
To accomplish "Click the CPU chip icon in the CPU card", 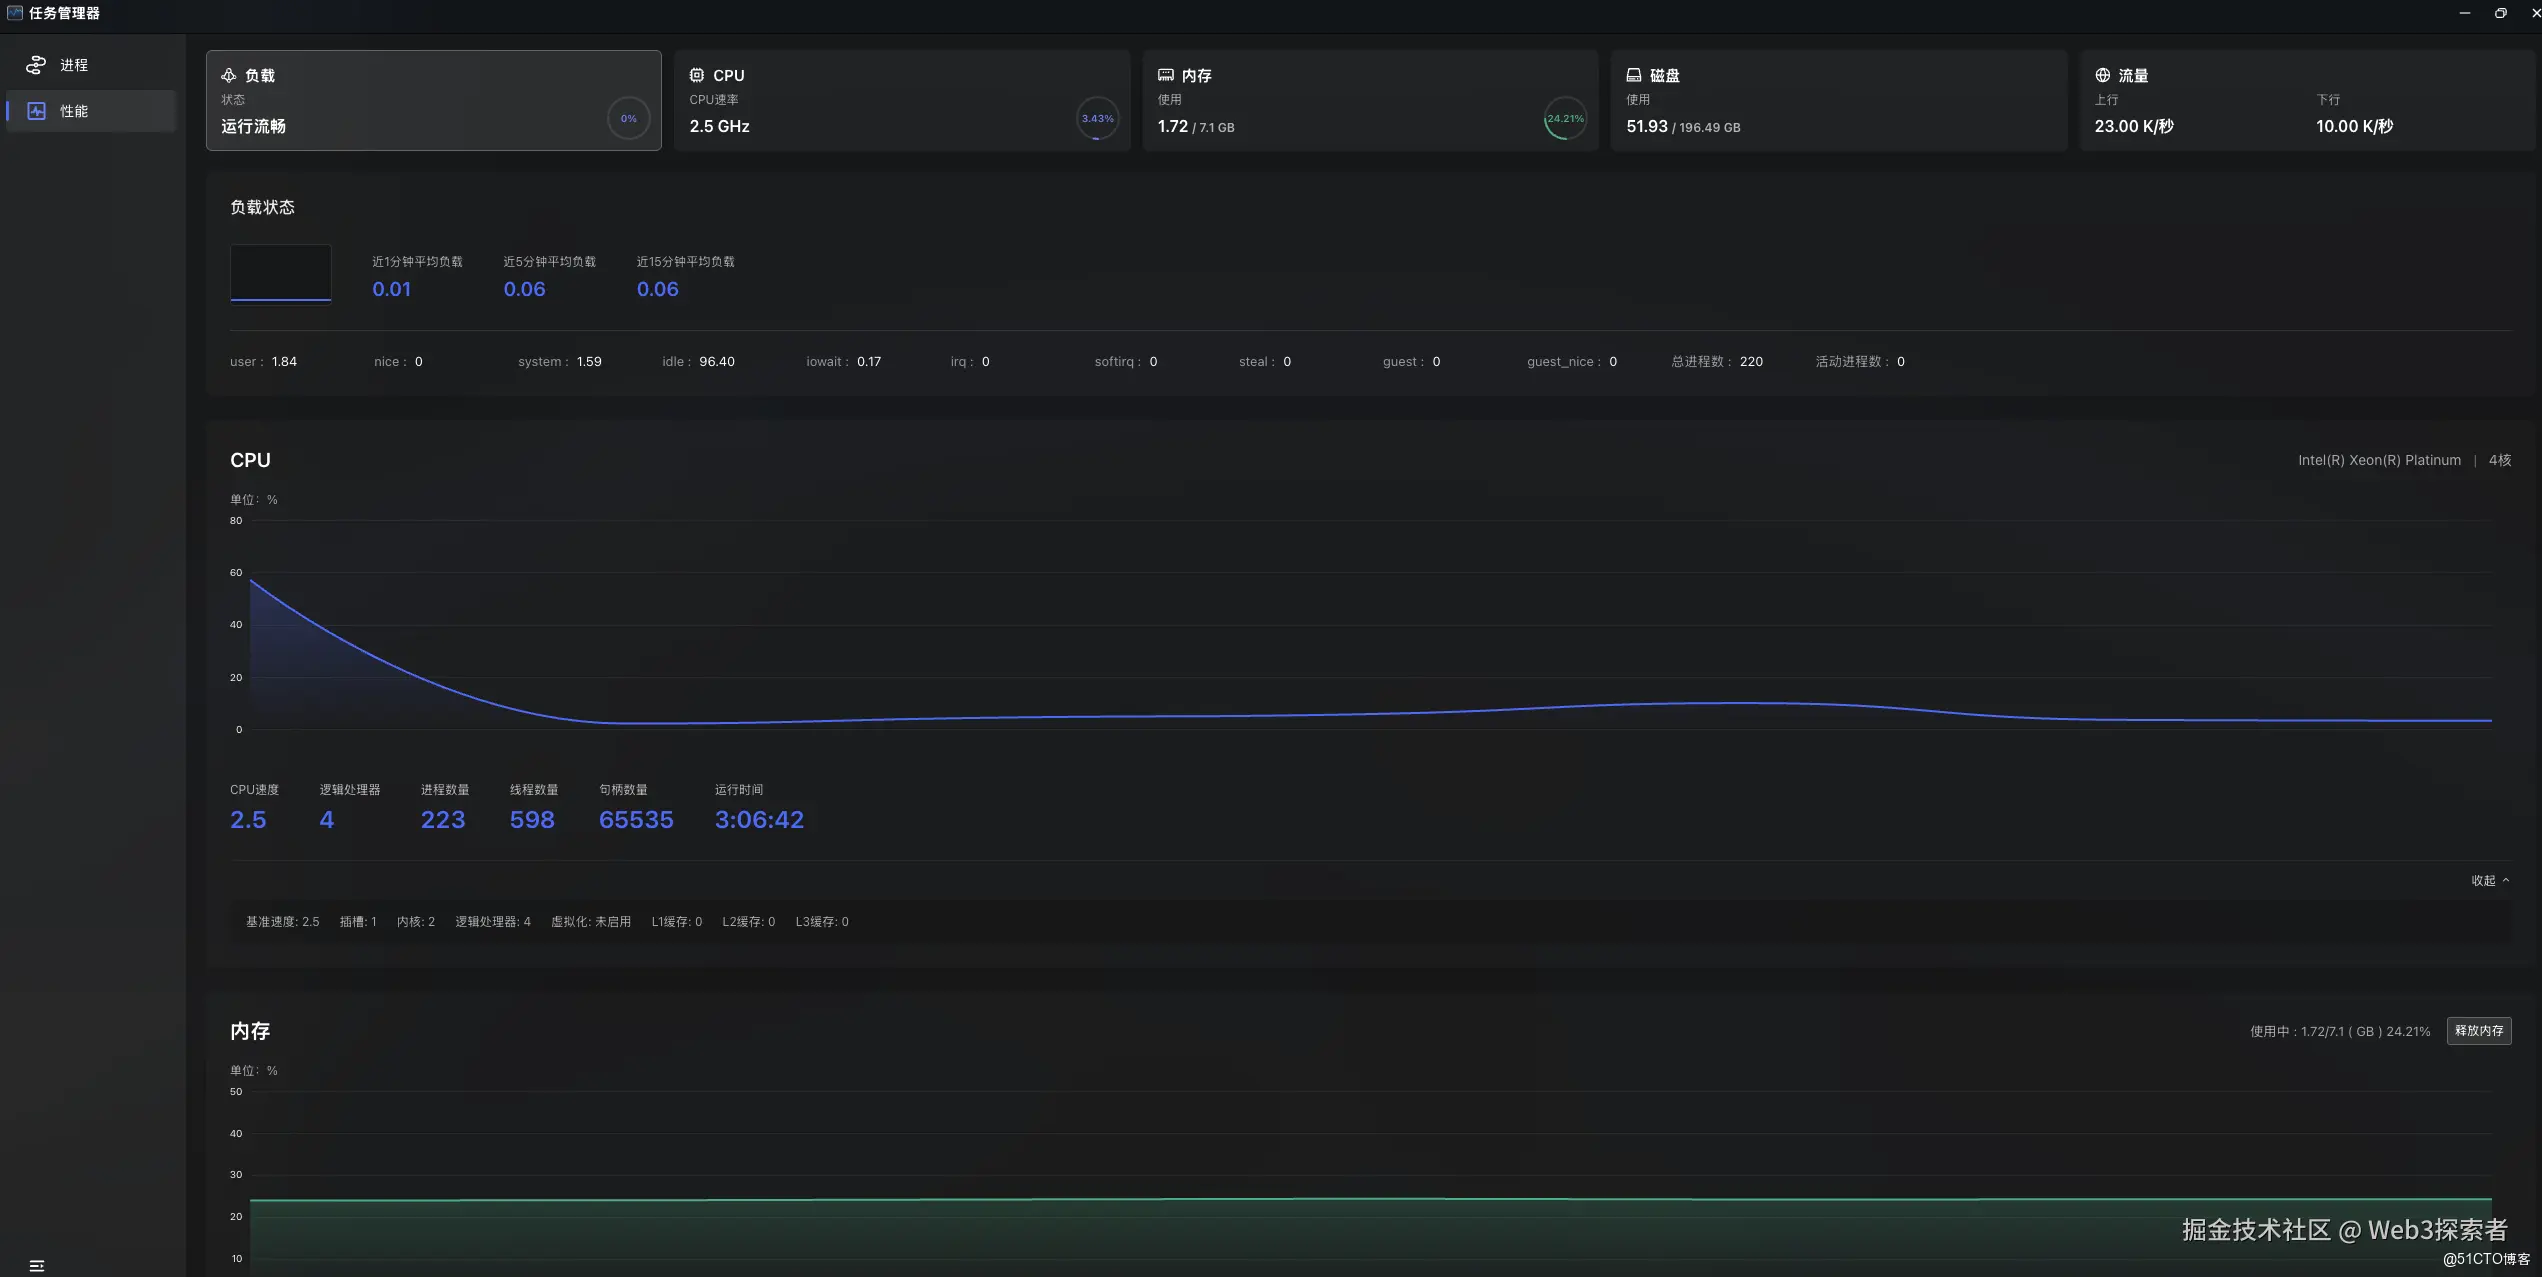I will (x=697, y=76).
